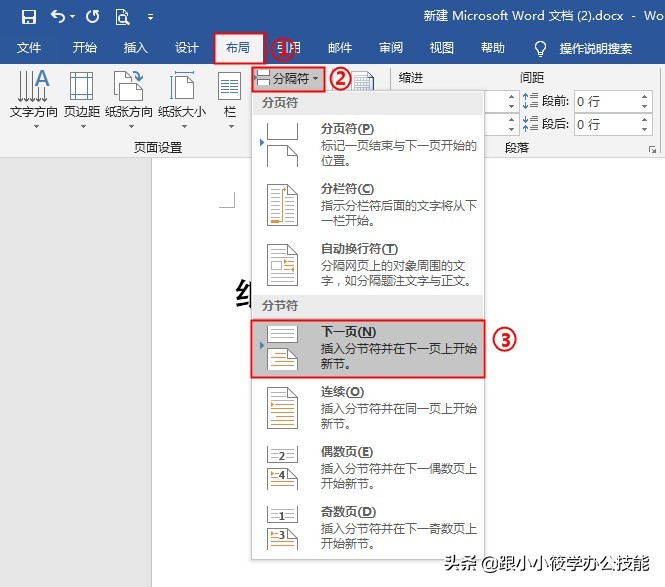Switch to the 设计 tab
Image resolution: width=665 pixels, height=587 pixels.
pos(187,48)
